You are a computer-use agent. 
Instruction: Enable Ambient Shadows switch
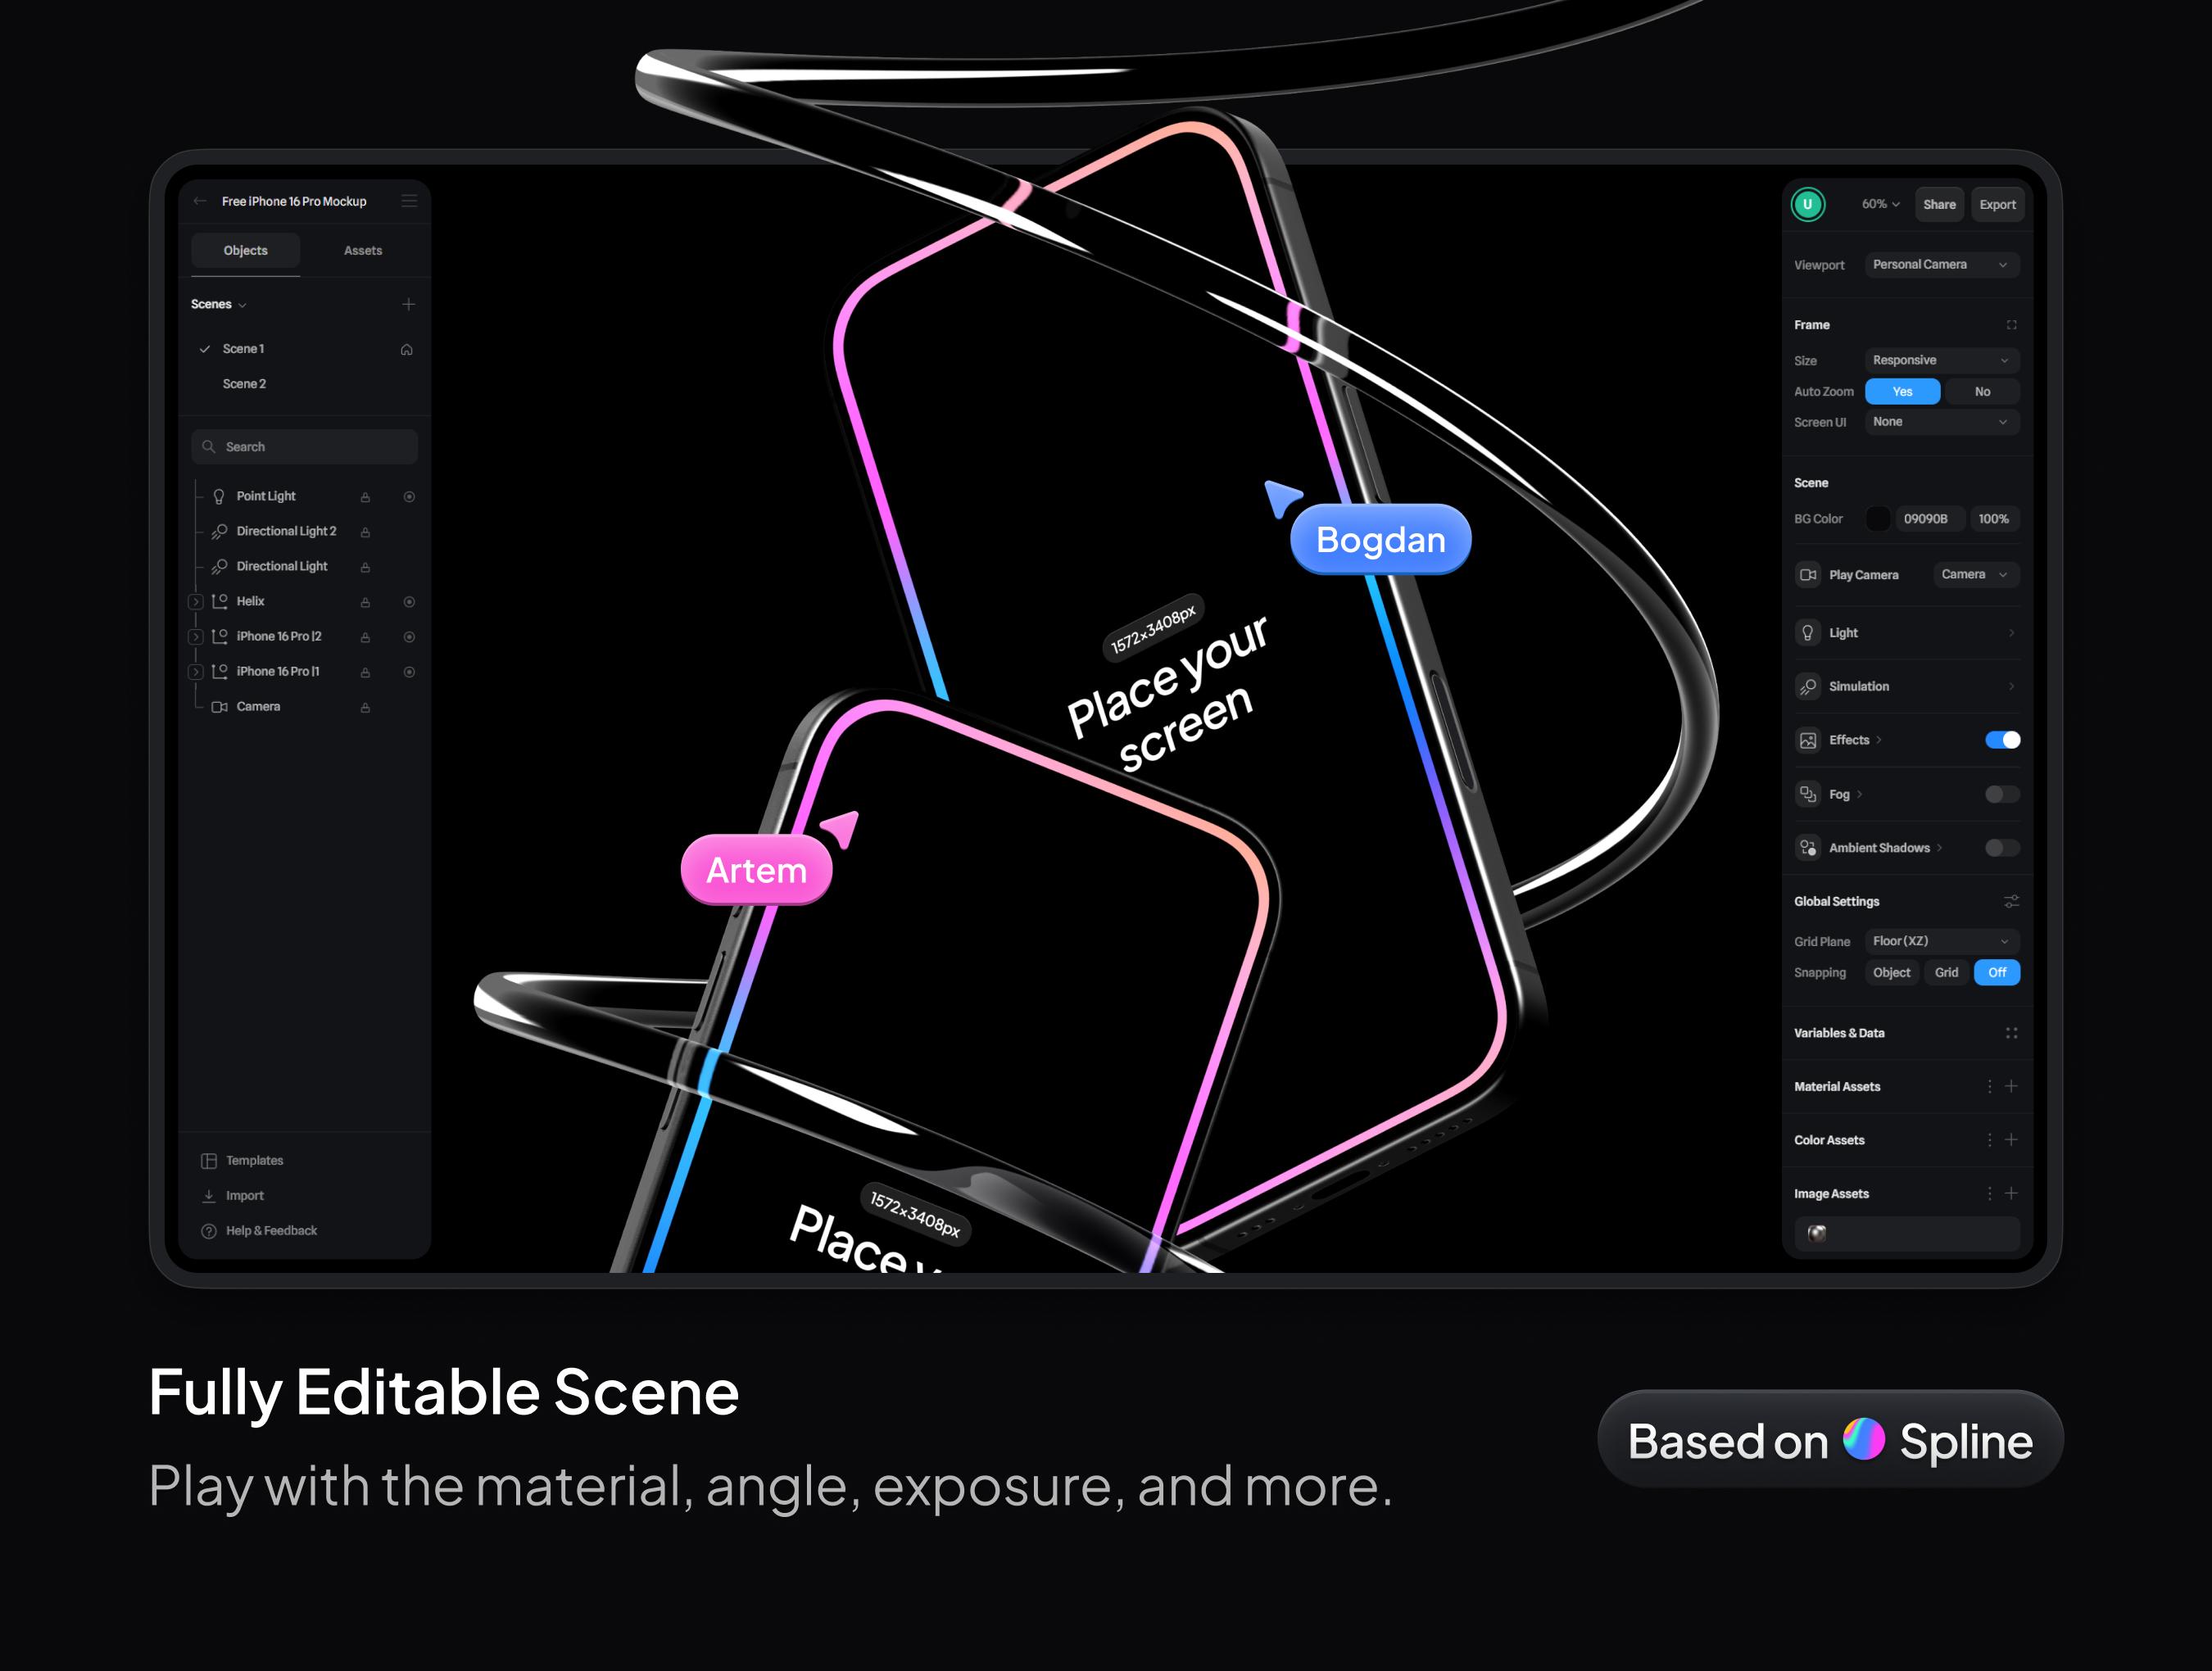[x=2002, y=848]
